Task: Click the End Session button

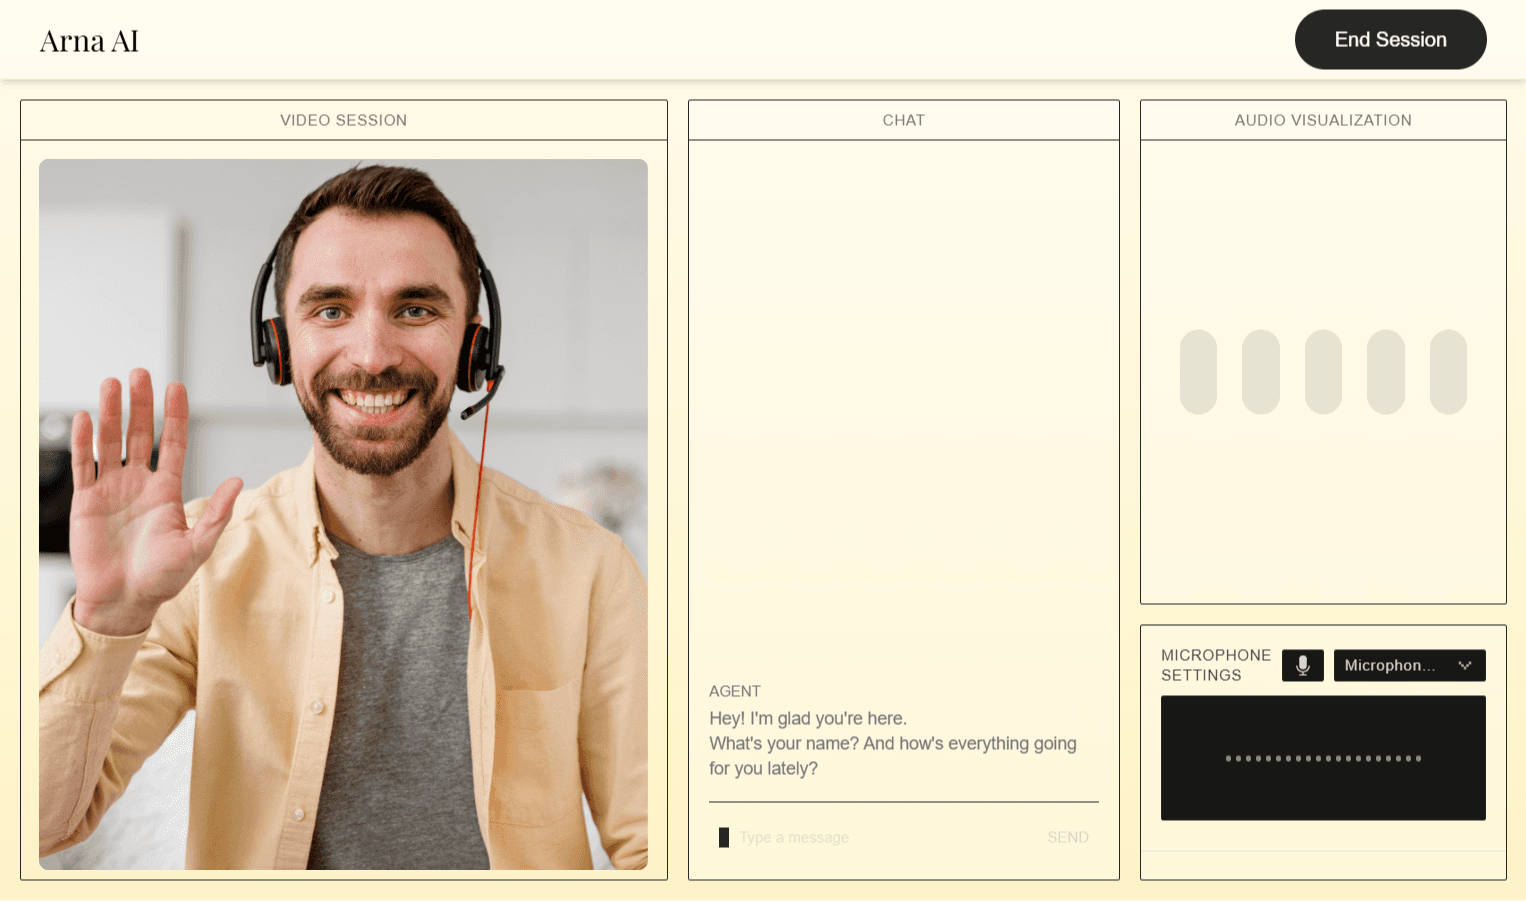Action: click(1390, 39)
